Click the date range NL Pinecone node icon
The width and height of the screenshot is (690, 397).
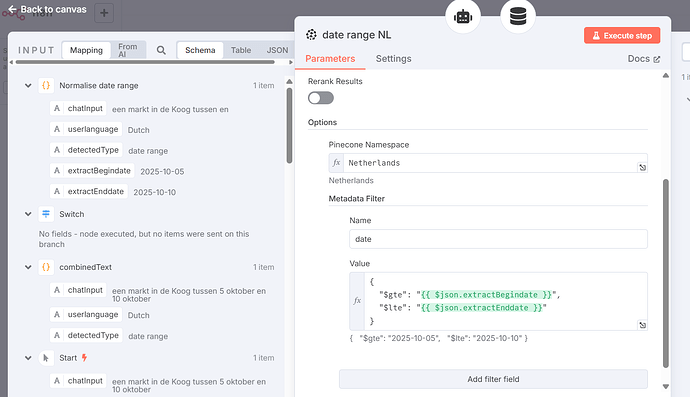(x=311, y=35)
